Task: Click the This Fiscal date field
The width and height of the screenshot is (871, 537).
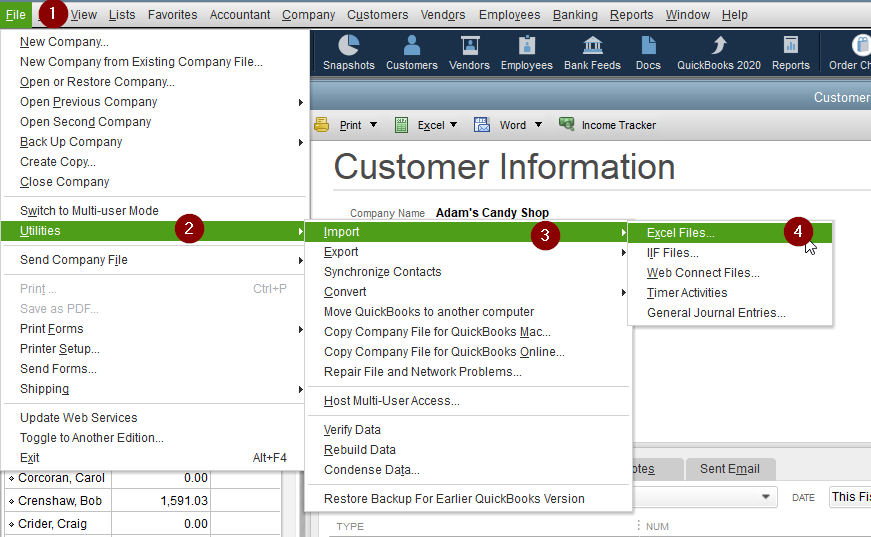Action: click(x=850, y=497)
